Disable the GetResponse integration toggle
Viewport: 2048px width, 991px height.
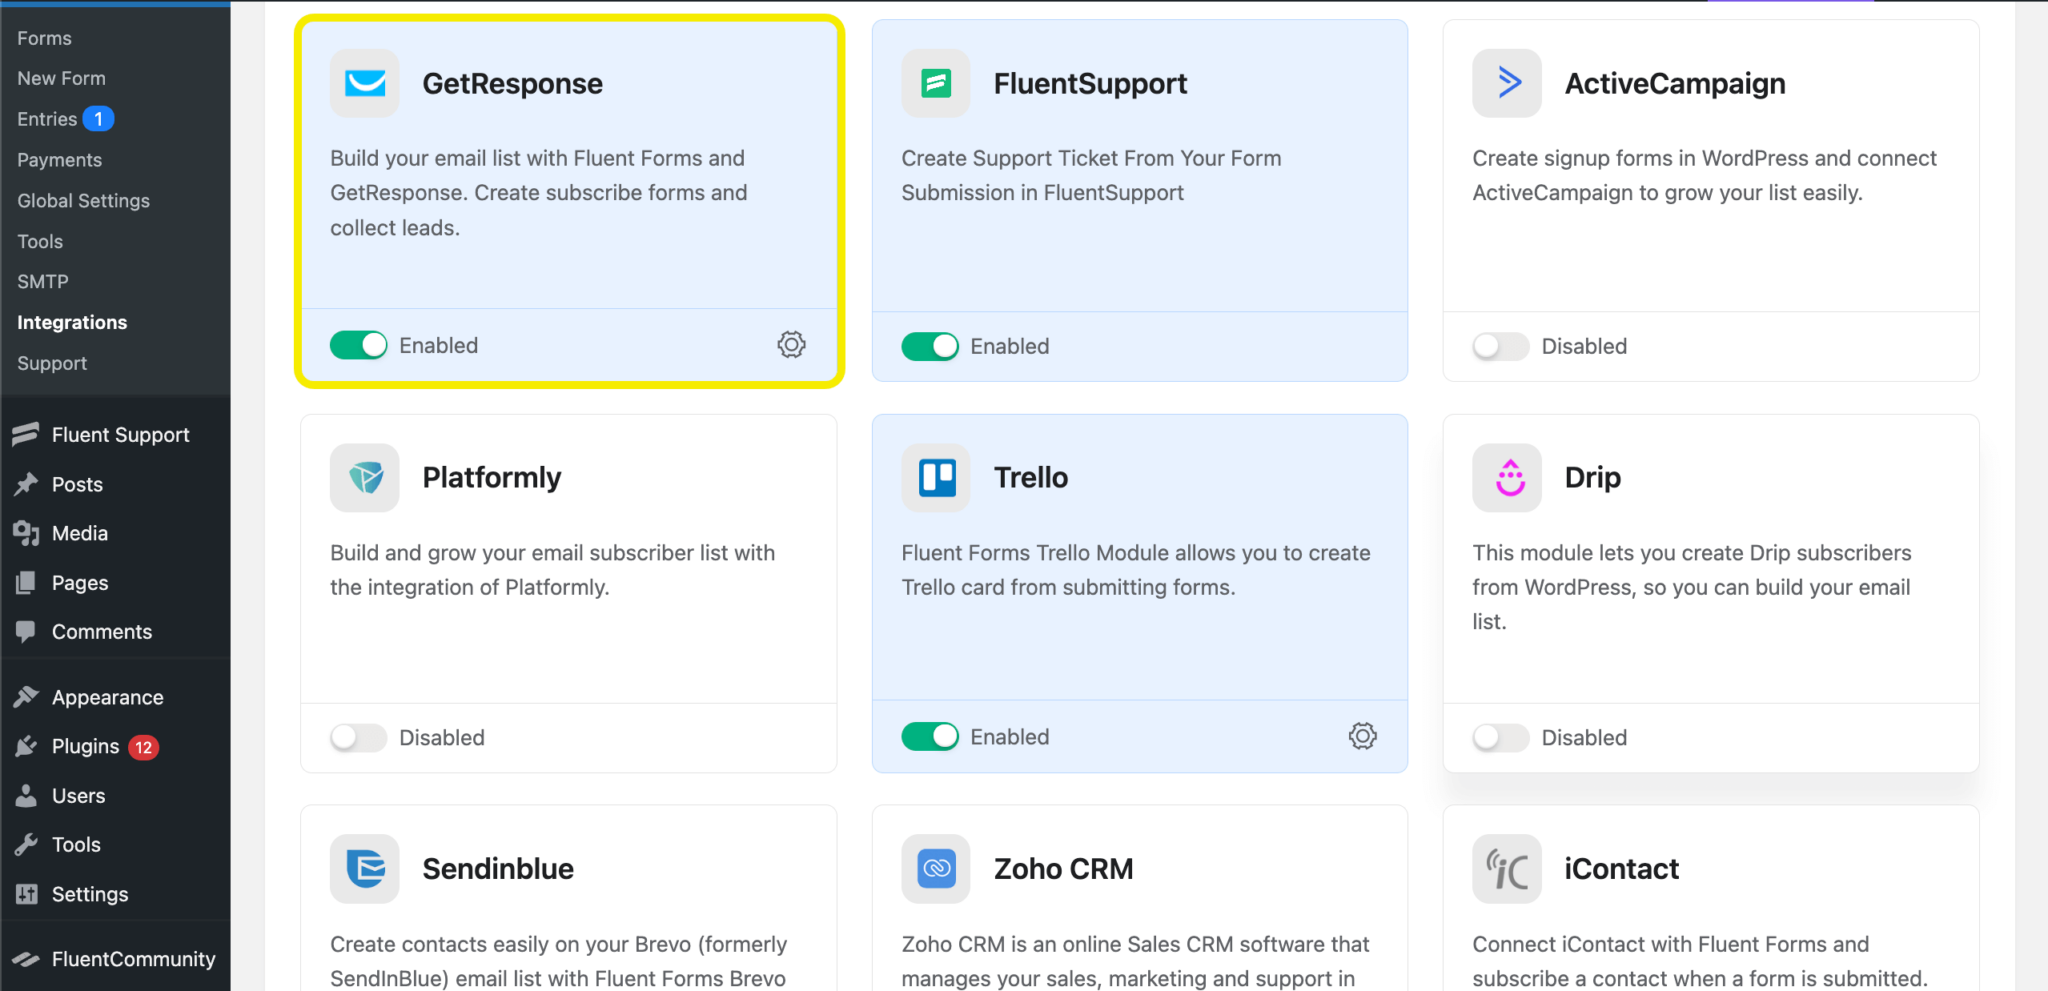click(358, 345)
